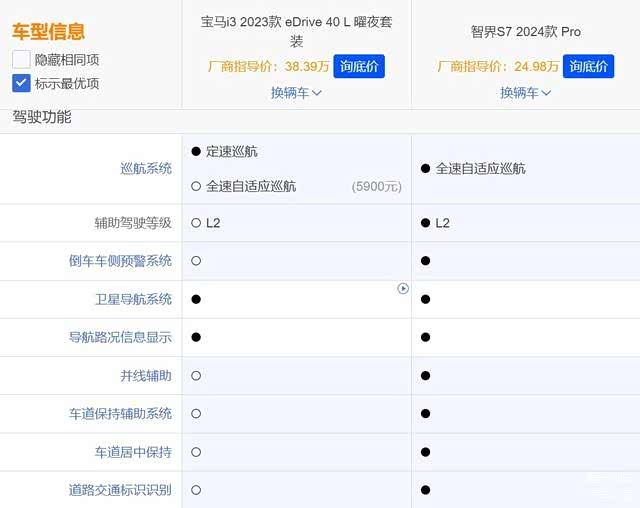The image size is (640, 508).
Task: Open 道路交通标识识别 parameter link
Action: tap(120, 490)
